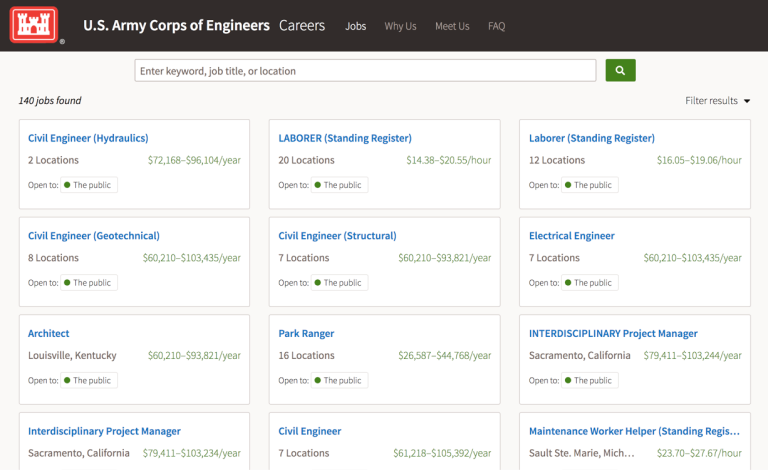Expand the Filter results dropdown
Viewport: 768px width, 470px height.
tap(717, 101)
